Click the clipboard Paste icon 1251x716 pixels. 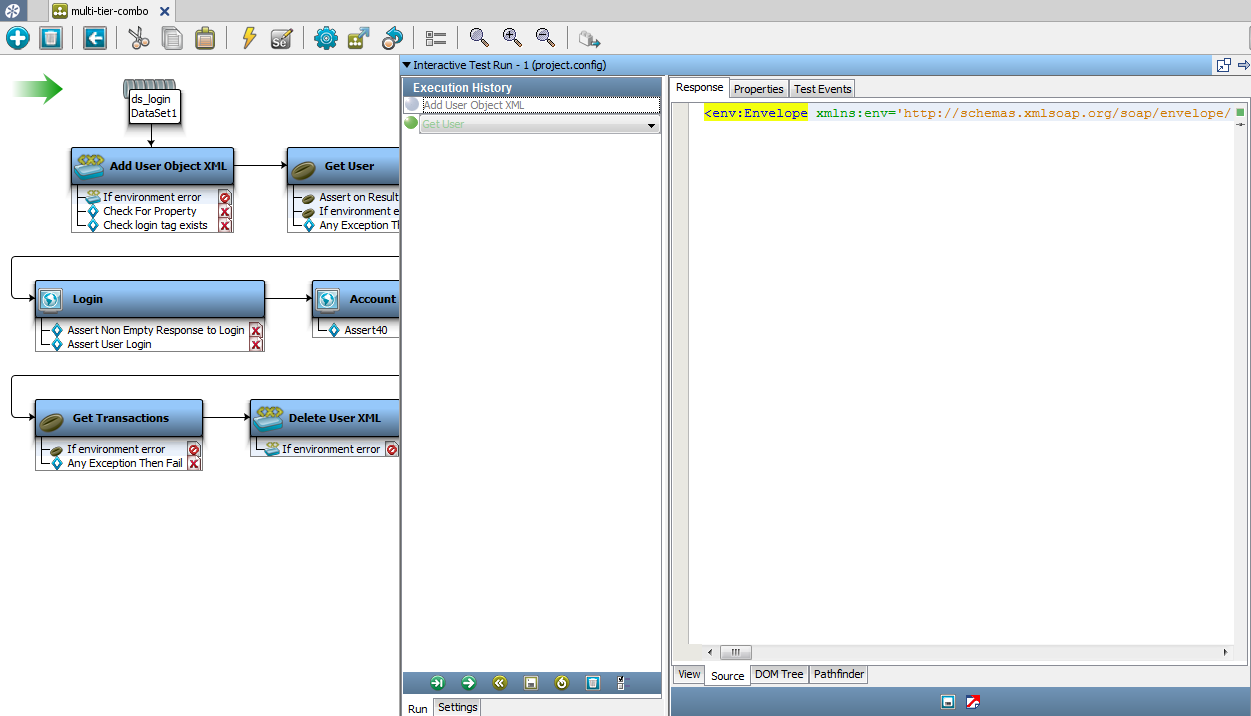tap(205, 38)
